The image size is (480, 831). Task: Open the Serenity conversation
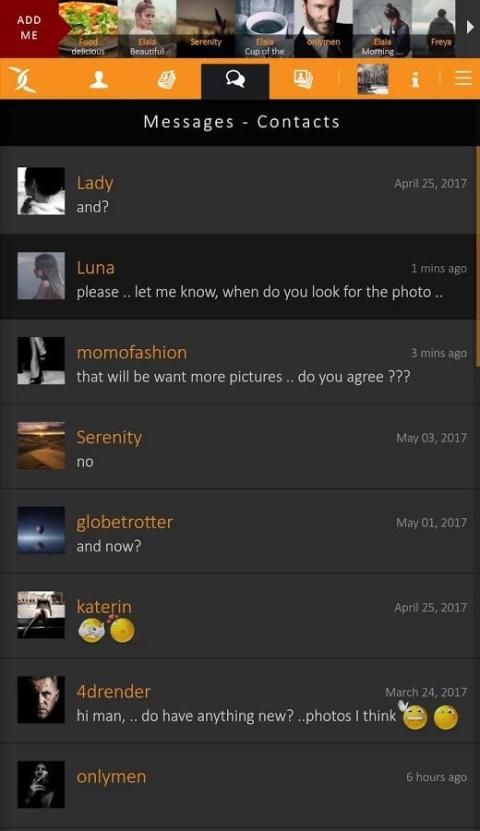click(238, 446)
